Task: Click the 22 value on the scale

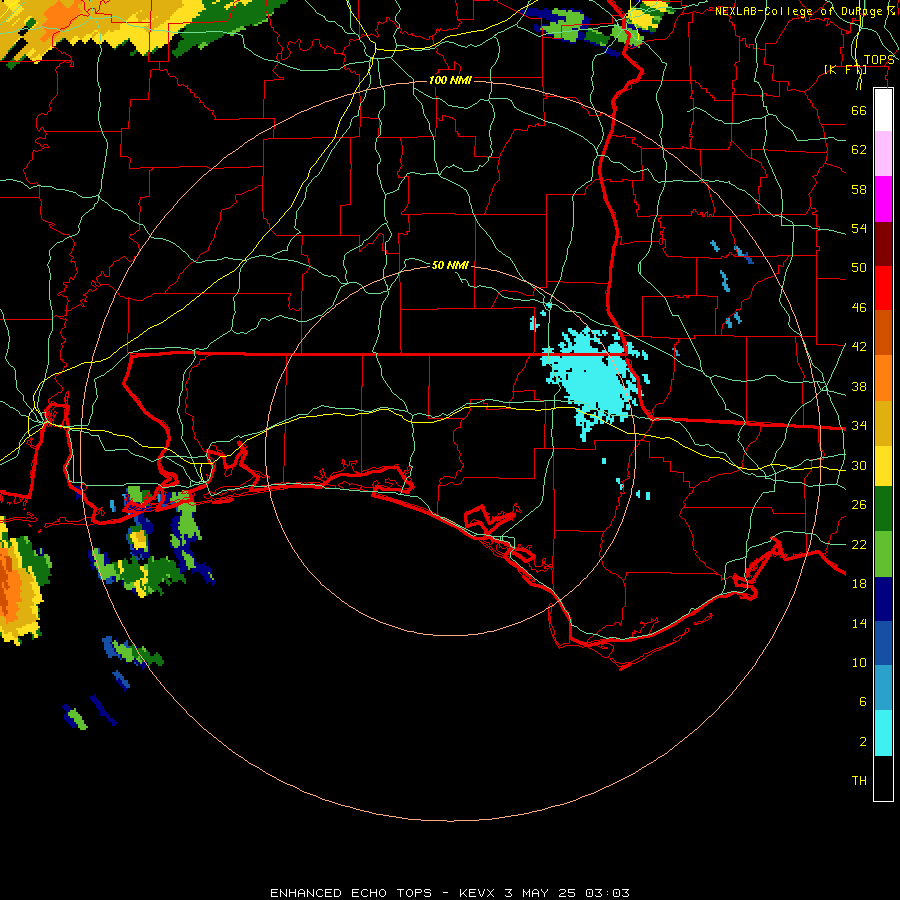Action: coord(859,544)
